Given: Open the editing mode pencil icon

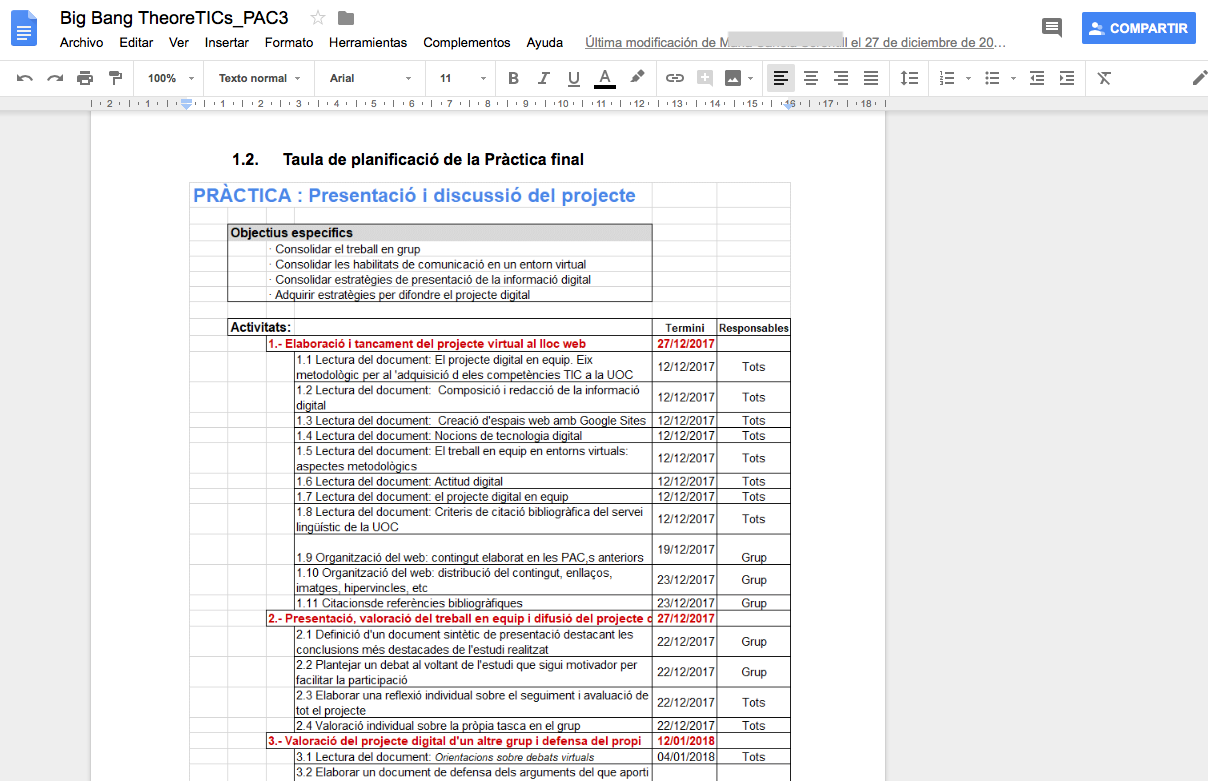Looking at the screenshot, I should [1199, 78].
